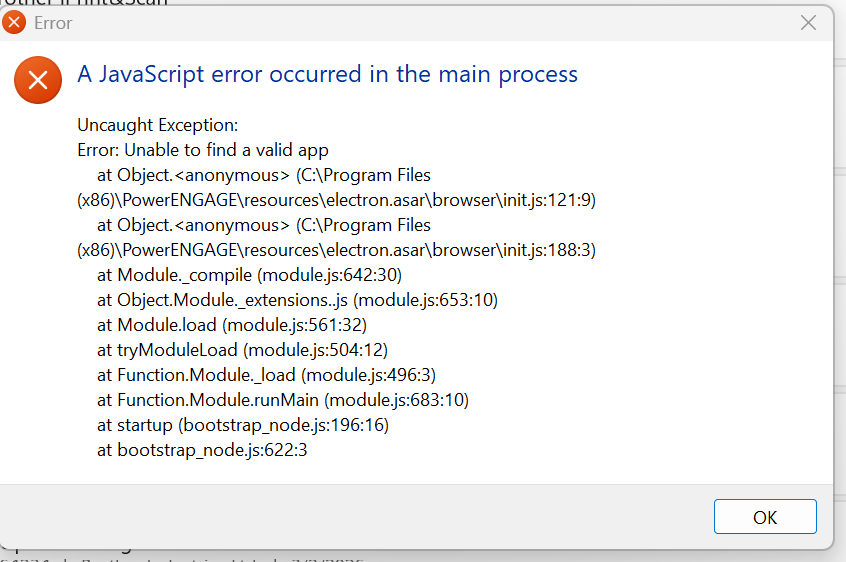Click the init.js:121:9 path line
Viewport: 846px width, 562px height.
click(336, 200)
